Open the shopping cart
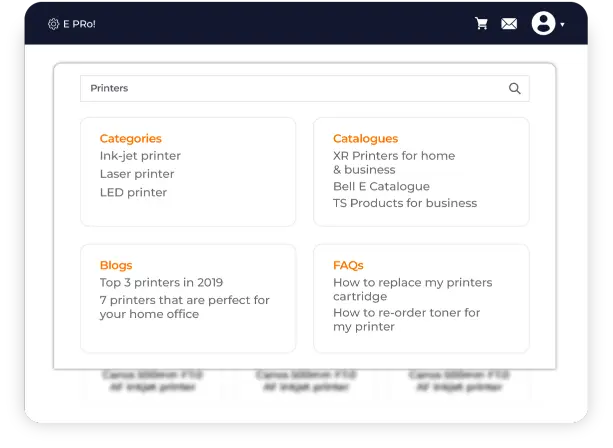Image resolution: width=613 pixels, height=448 pixels. [481, 24]
